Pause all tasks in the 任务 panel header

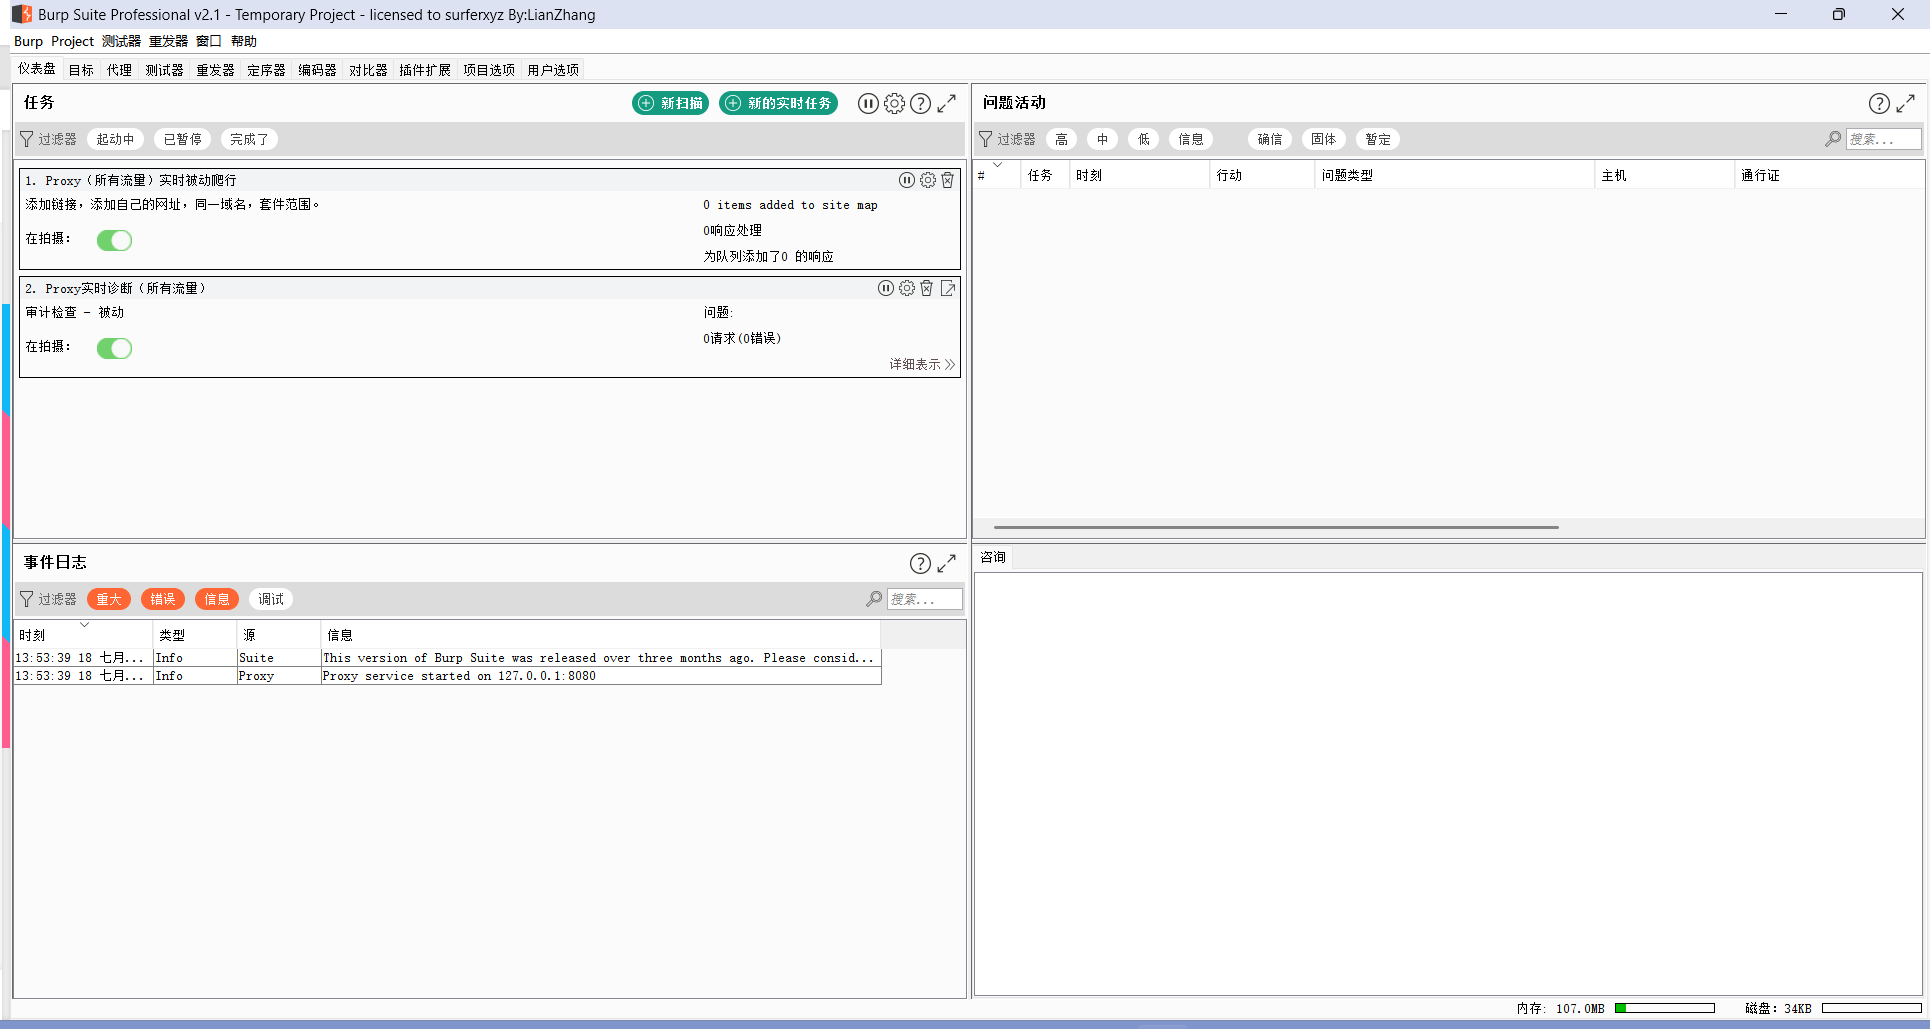[x=868, y=103]
